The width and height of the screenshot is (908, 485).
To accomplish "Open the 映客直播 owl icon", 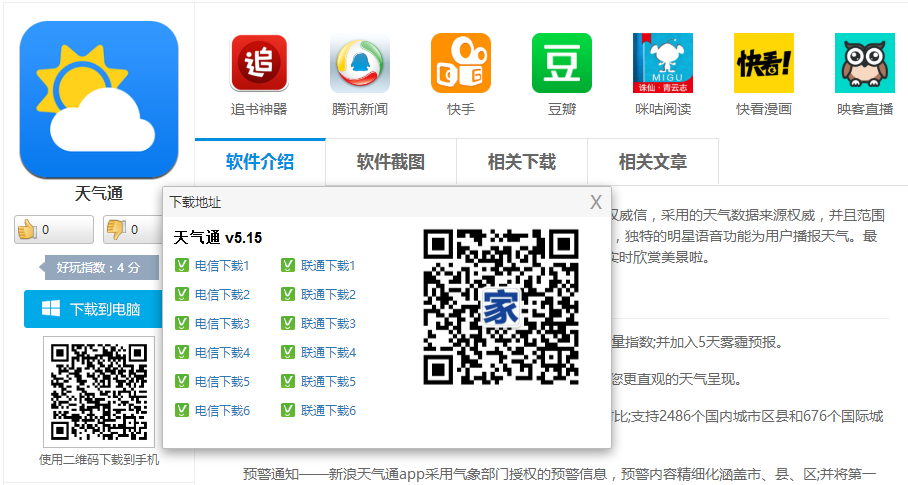I will [865, 63].
